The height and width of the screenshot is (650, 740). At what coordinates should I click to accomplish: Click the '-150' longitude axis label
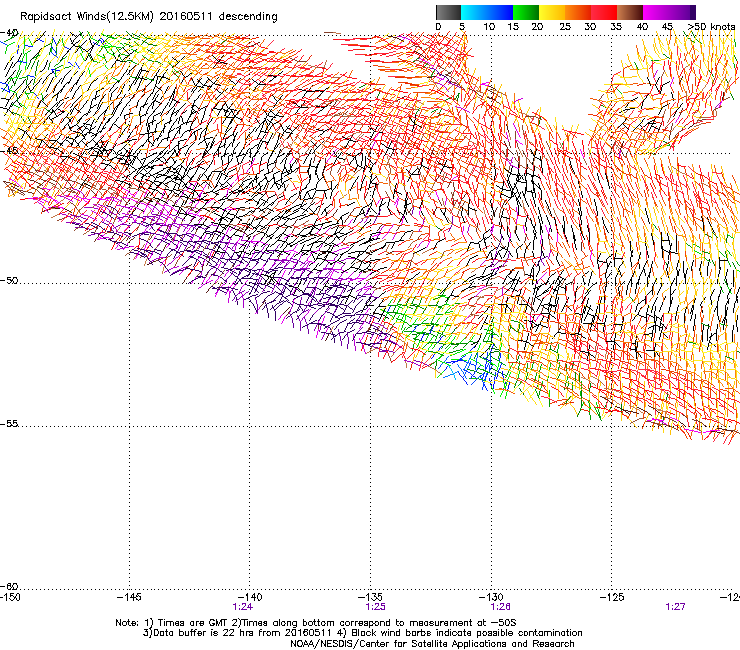[x=10, y=598]
